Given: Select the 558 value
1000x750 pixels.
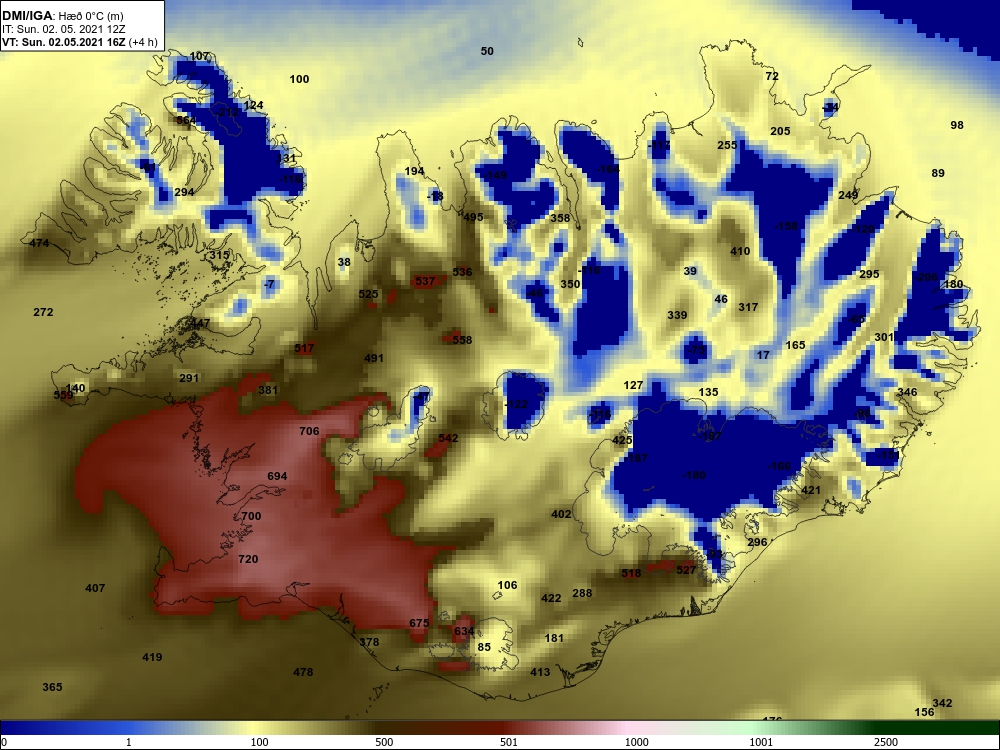Looking at the screenshot, I should pyautogui.click(x=462, y=341).
